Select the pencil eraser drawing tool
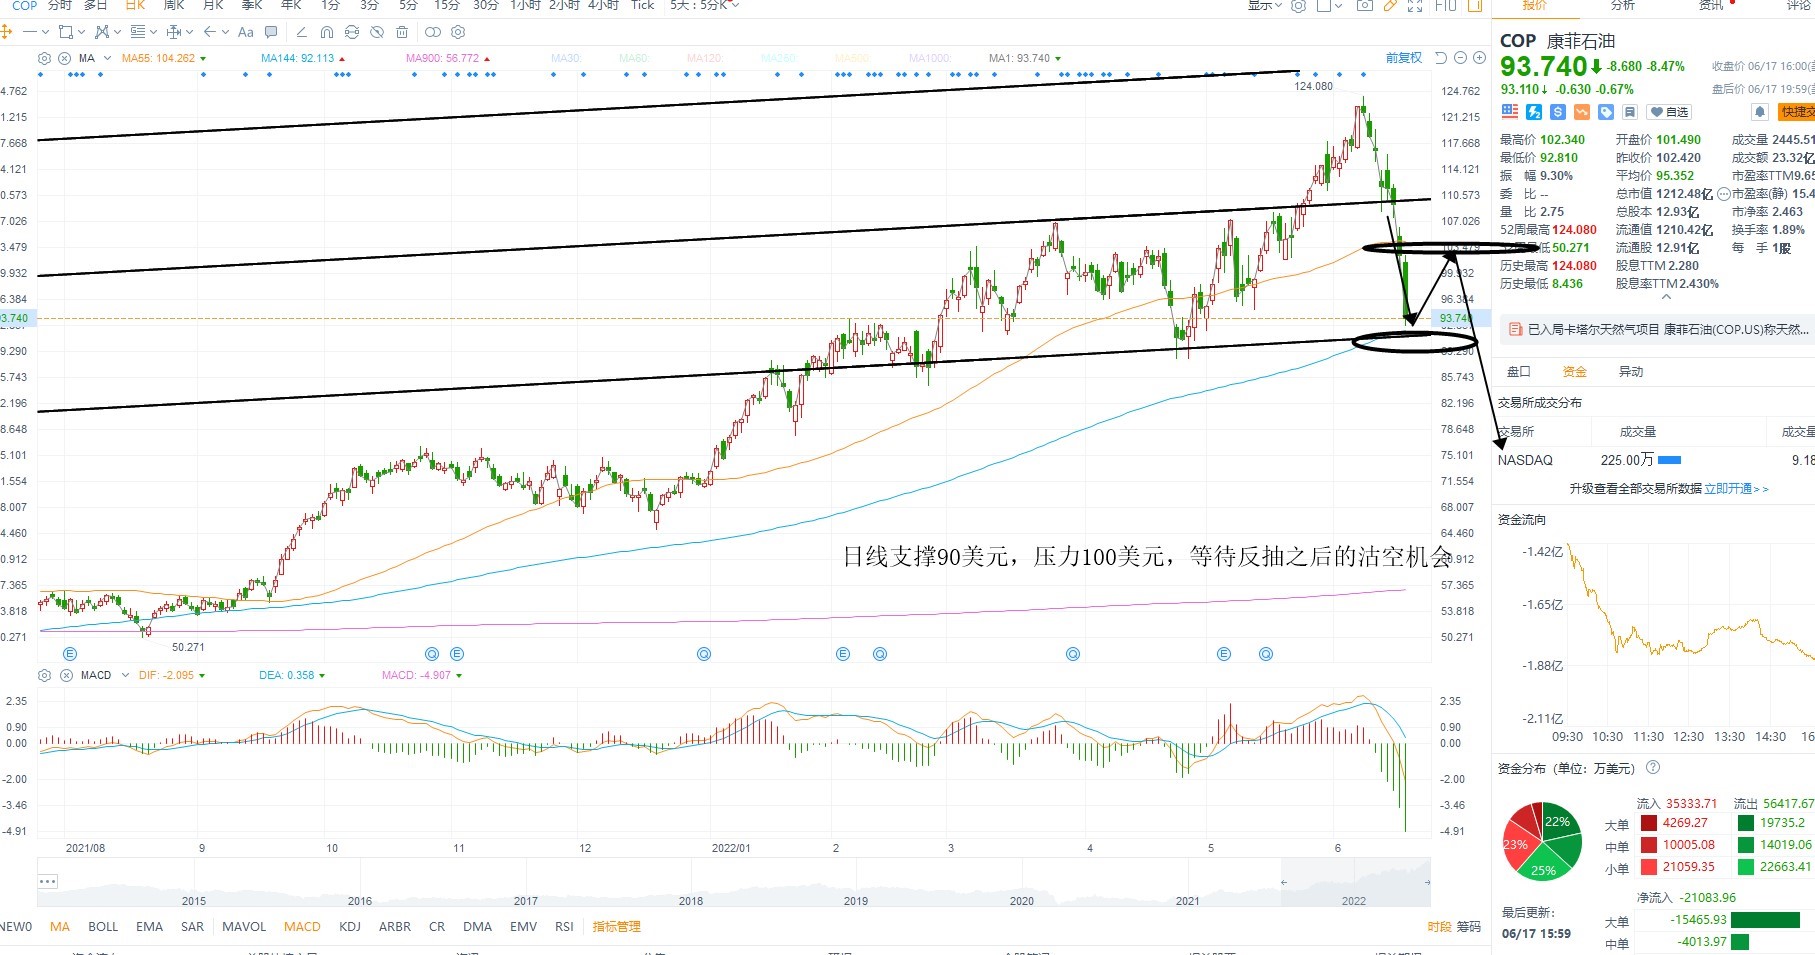1815x955 pixels. [301, 32]
